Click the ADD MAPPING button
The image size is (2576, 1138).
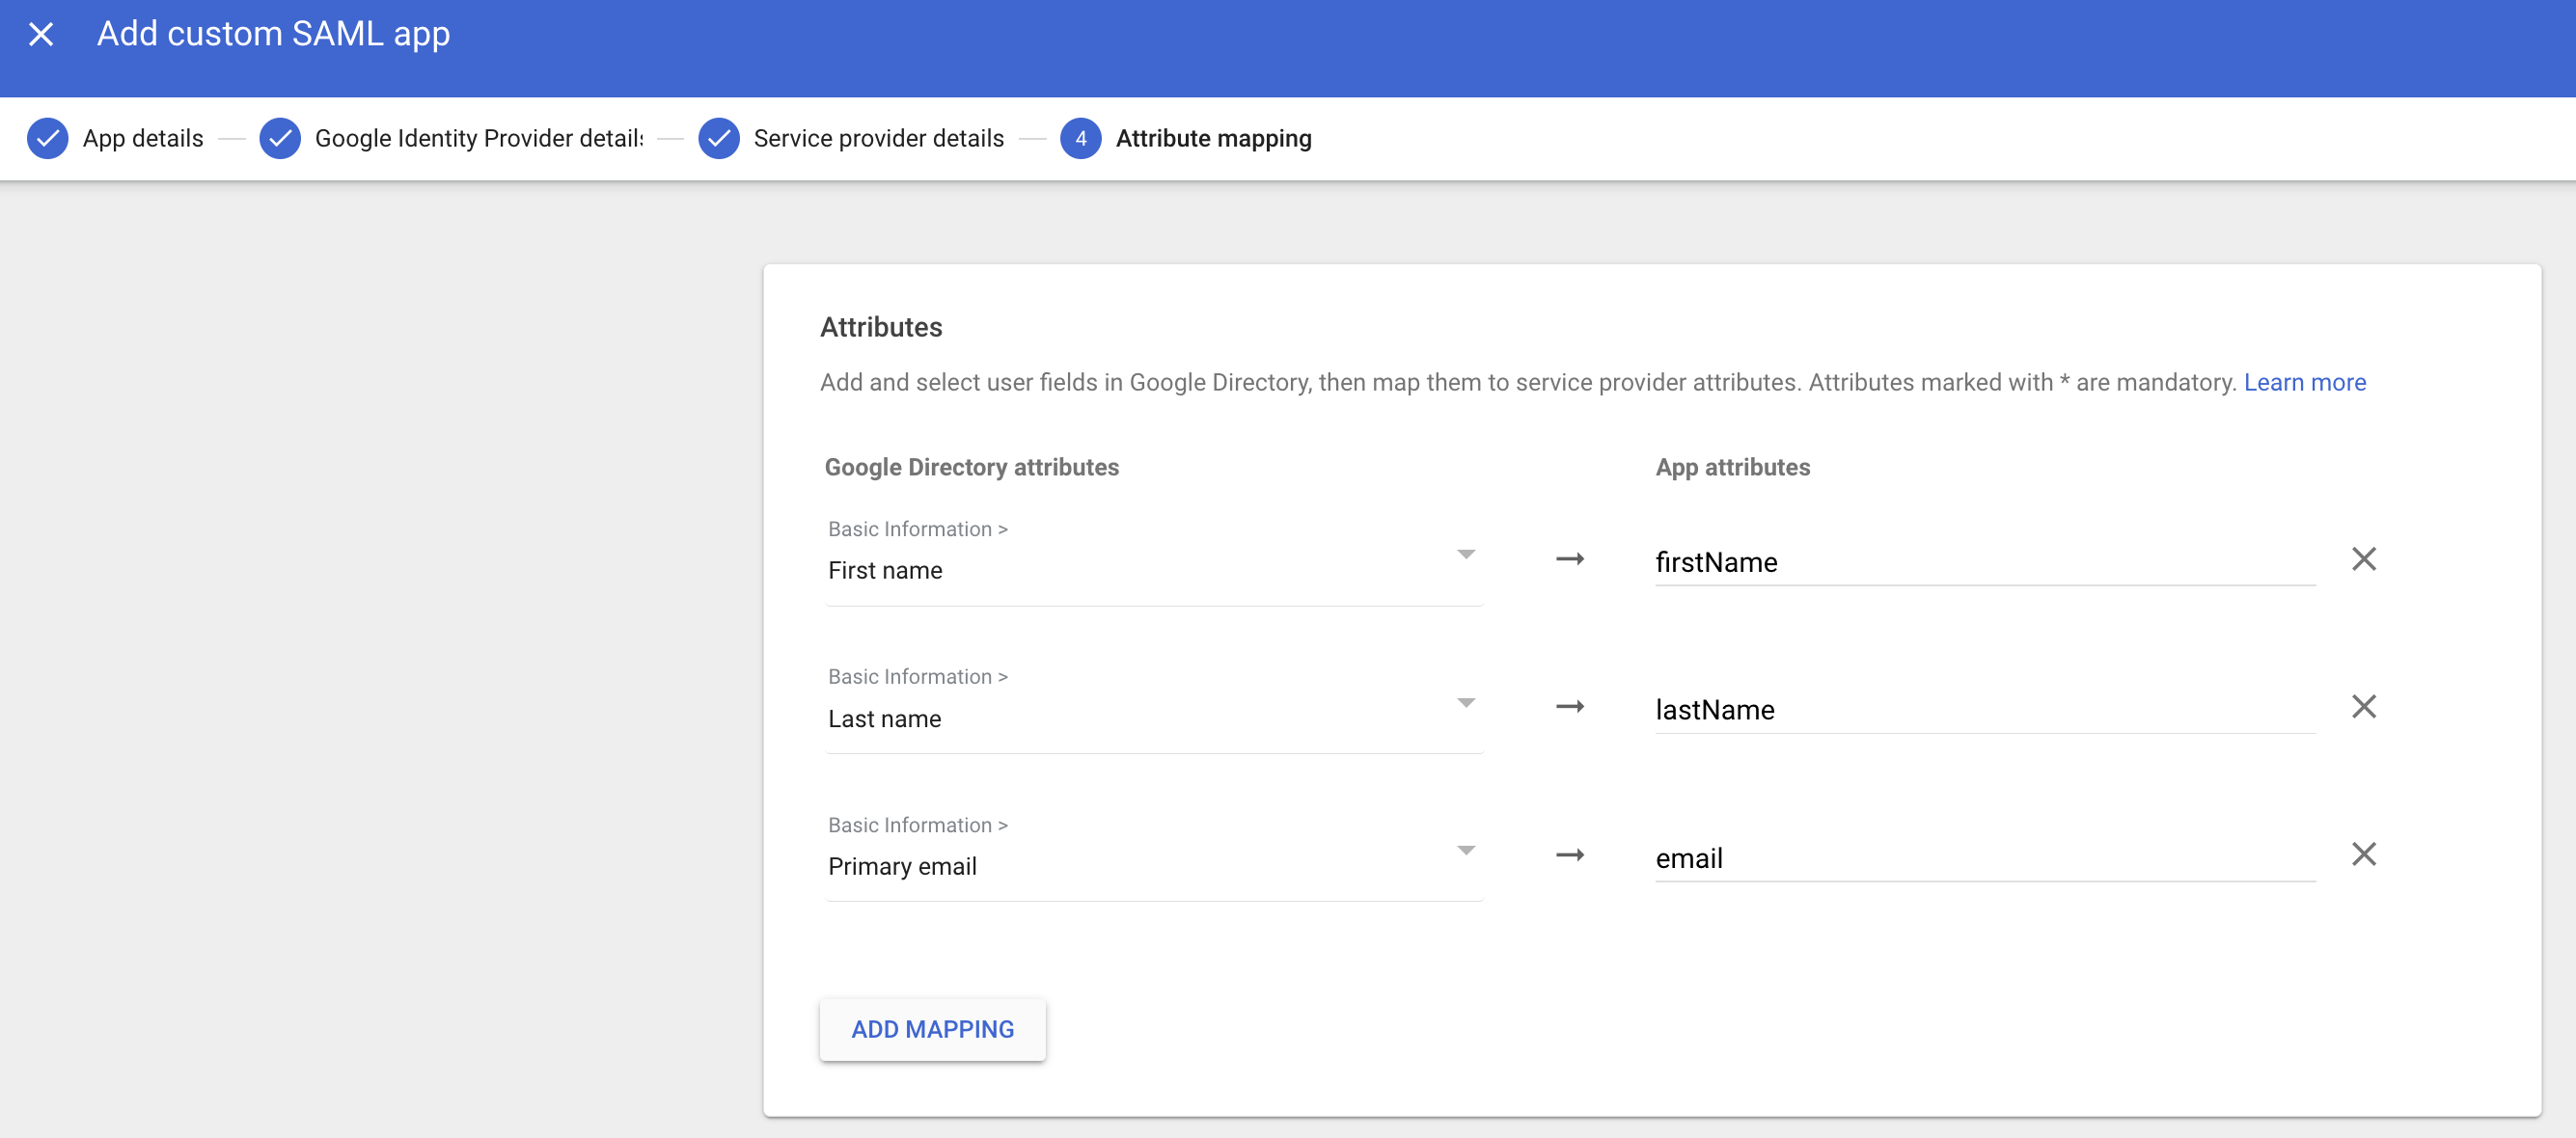pos(932,1028)
